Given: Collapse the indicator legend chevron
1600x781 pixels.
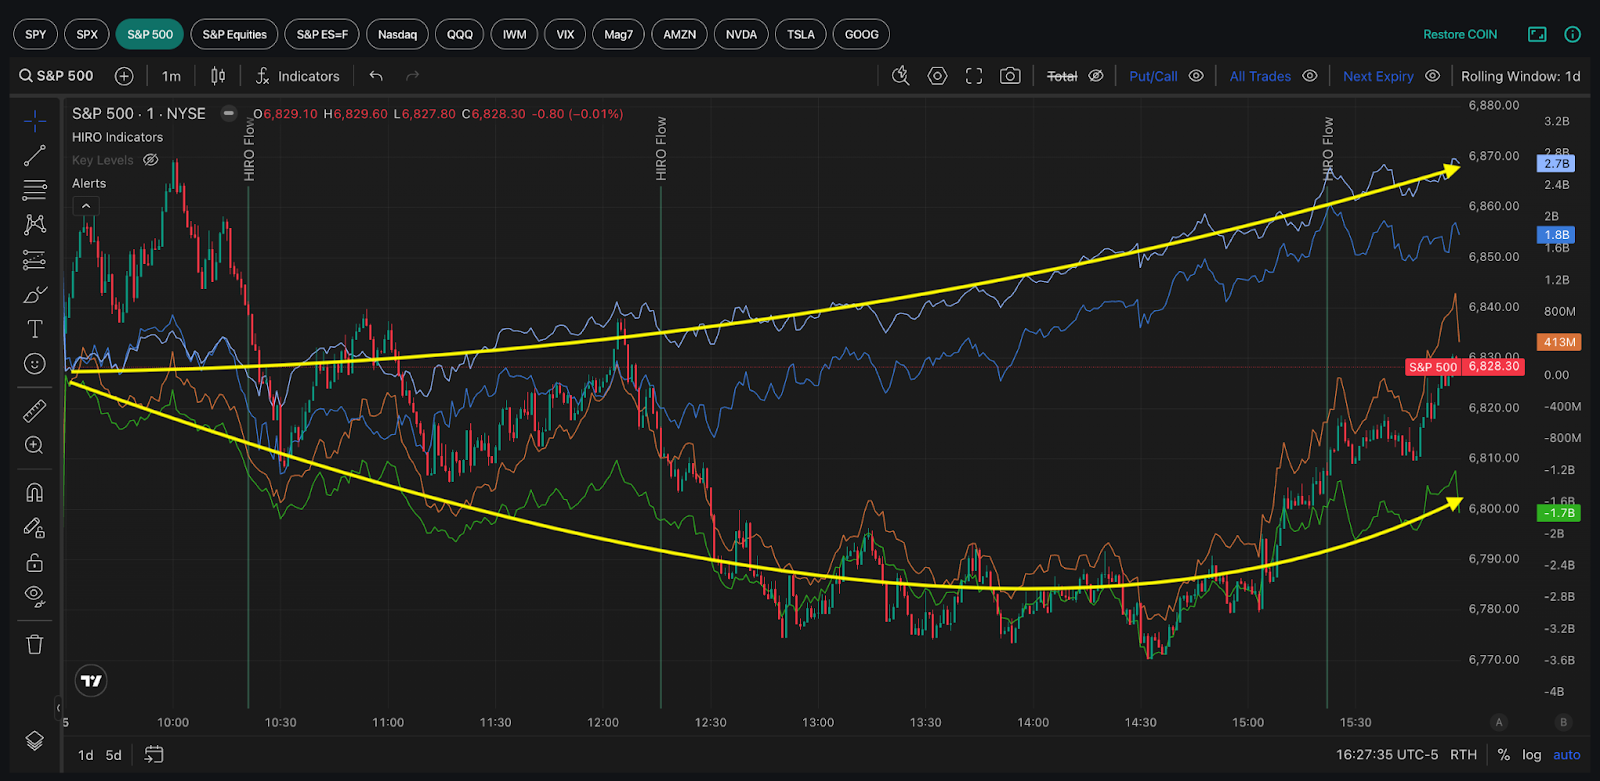Looking at the screenshot, I should (x=86, y=206).
